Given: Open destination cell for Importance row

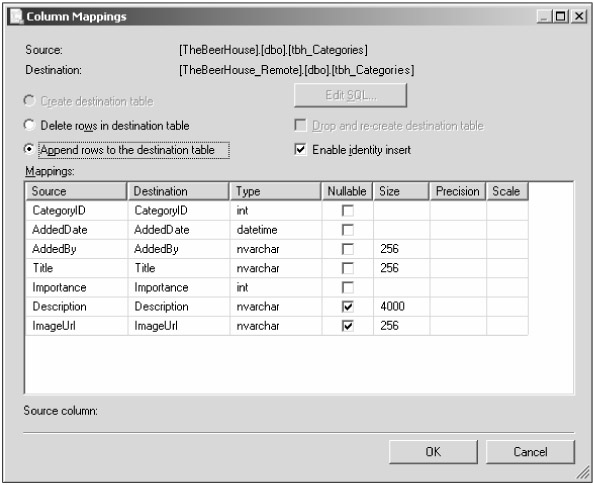Looking at the screenshot, I should tap(178, 287).
